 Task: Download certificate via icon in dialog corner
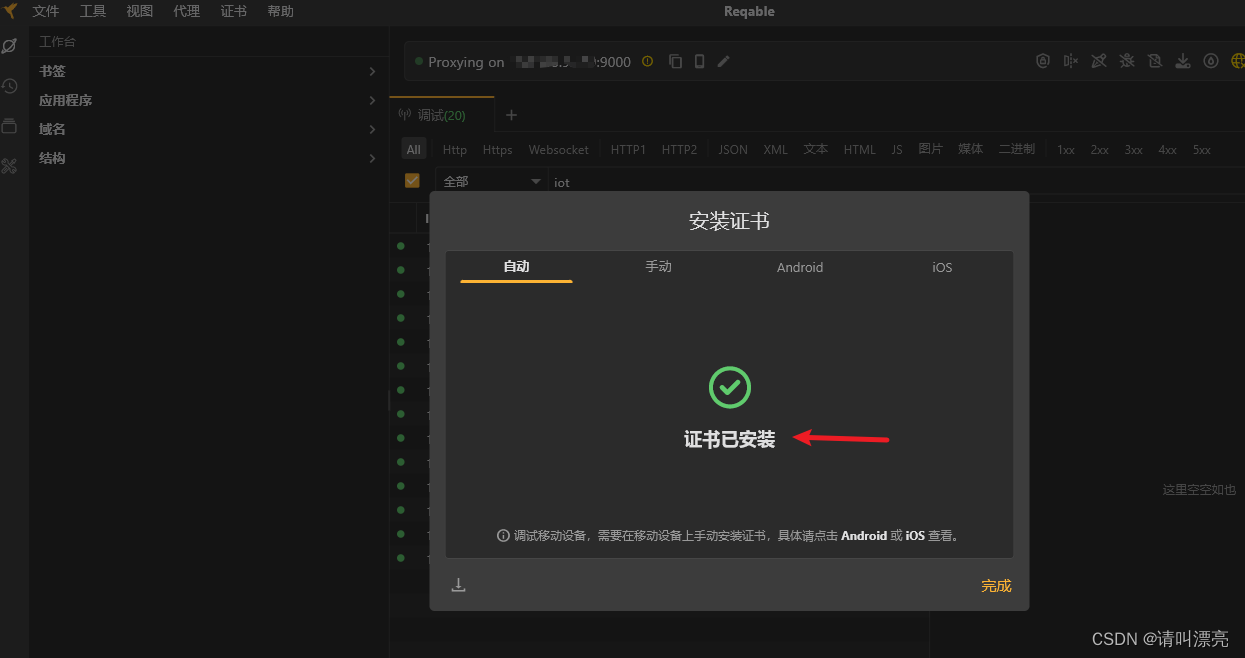(459, 583)
